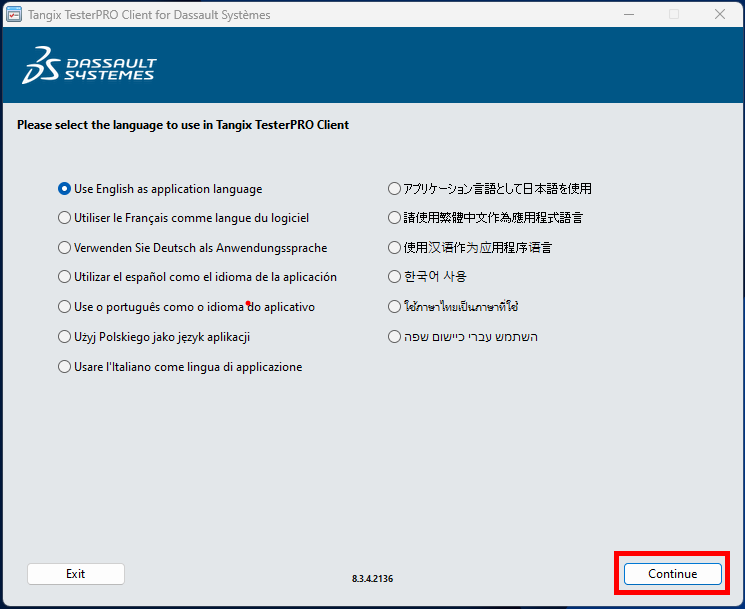Pick the Korean language radio button
The image size is (745, 609).
(x=394, y=277)
